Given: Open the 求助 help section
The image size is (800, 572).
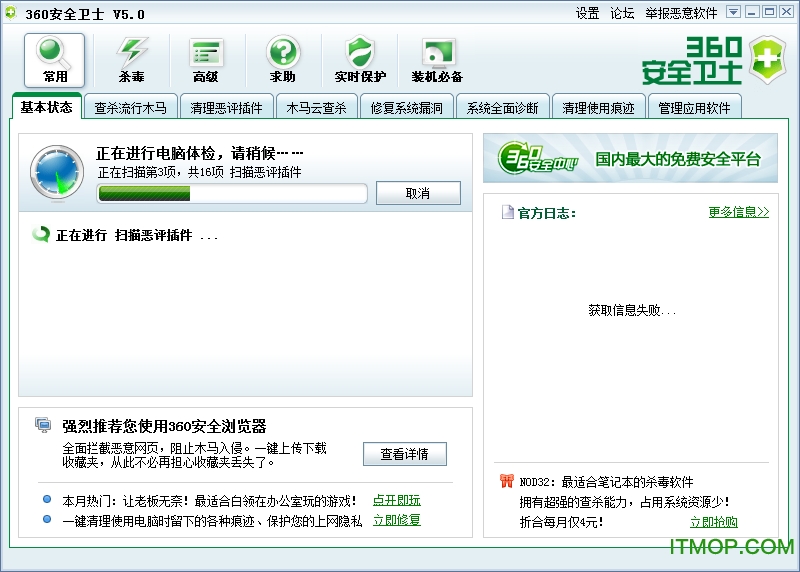Looking at the screenshot, I should [x=283, y=60].
